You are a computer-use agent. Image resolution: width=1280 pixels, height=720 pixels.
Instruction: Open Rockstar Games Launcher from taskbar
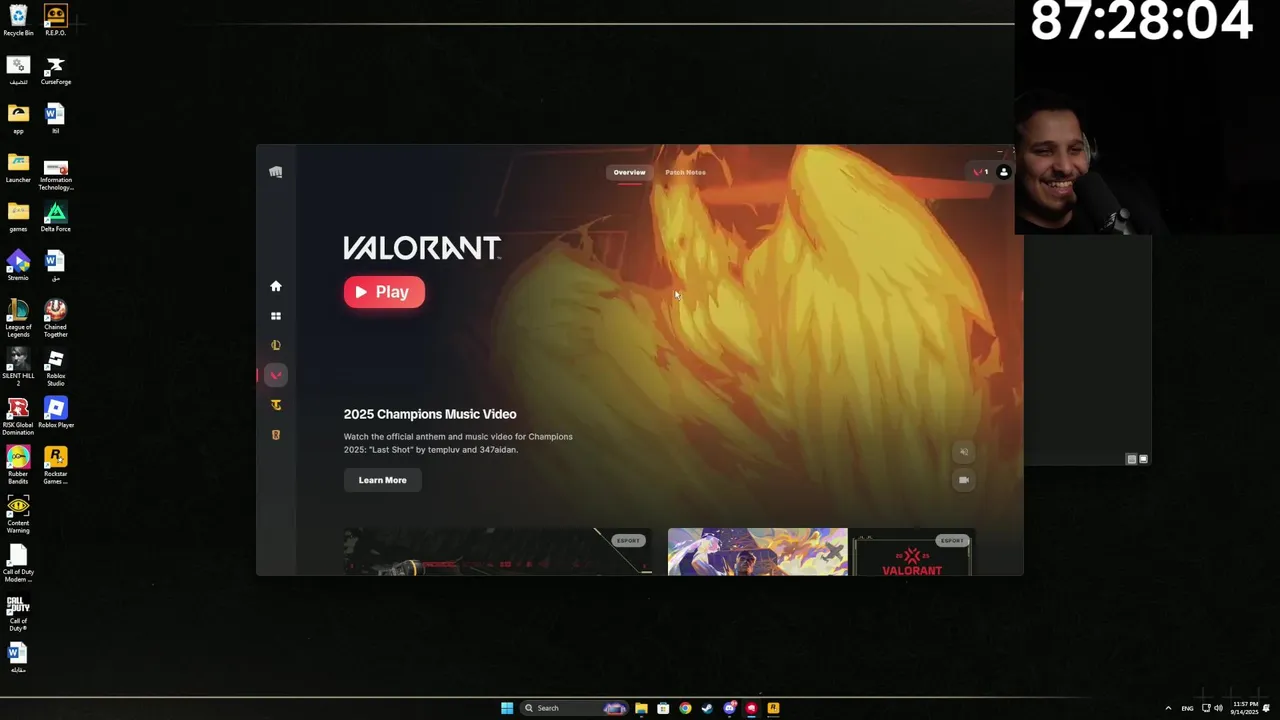click(x=773, y=708)
